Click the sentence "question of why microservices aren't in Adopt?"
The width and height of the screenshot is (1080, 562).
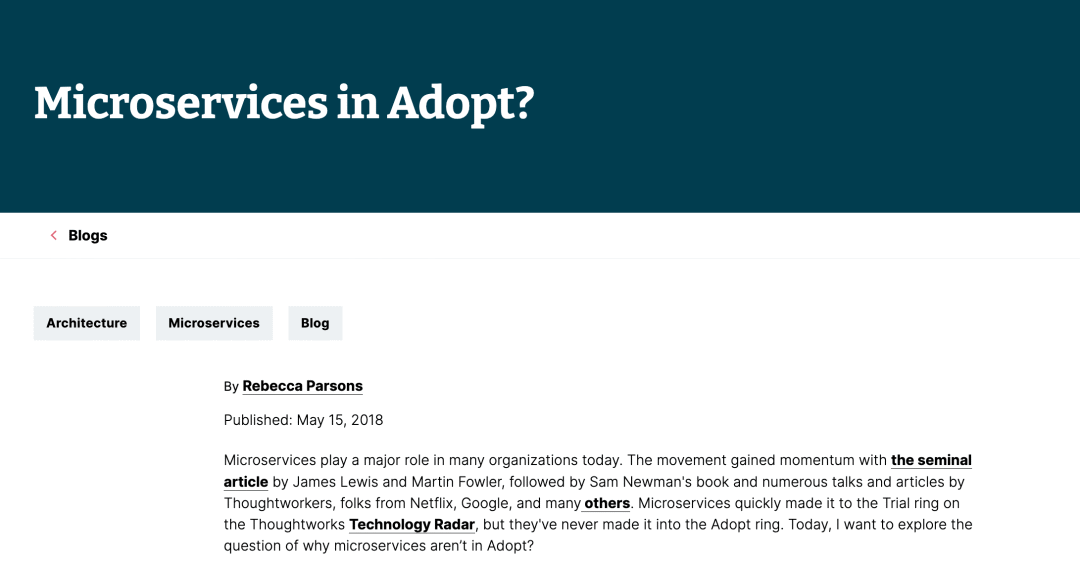(x=378, y=546)
